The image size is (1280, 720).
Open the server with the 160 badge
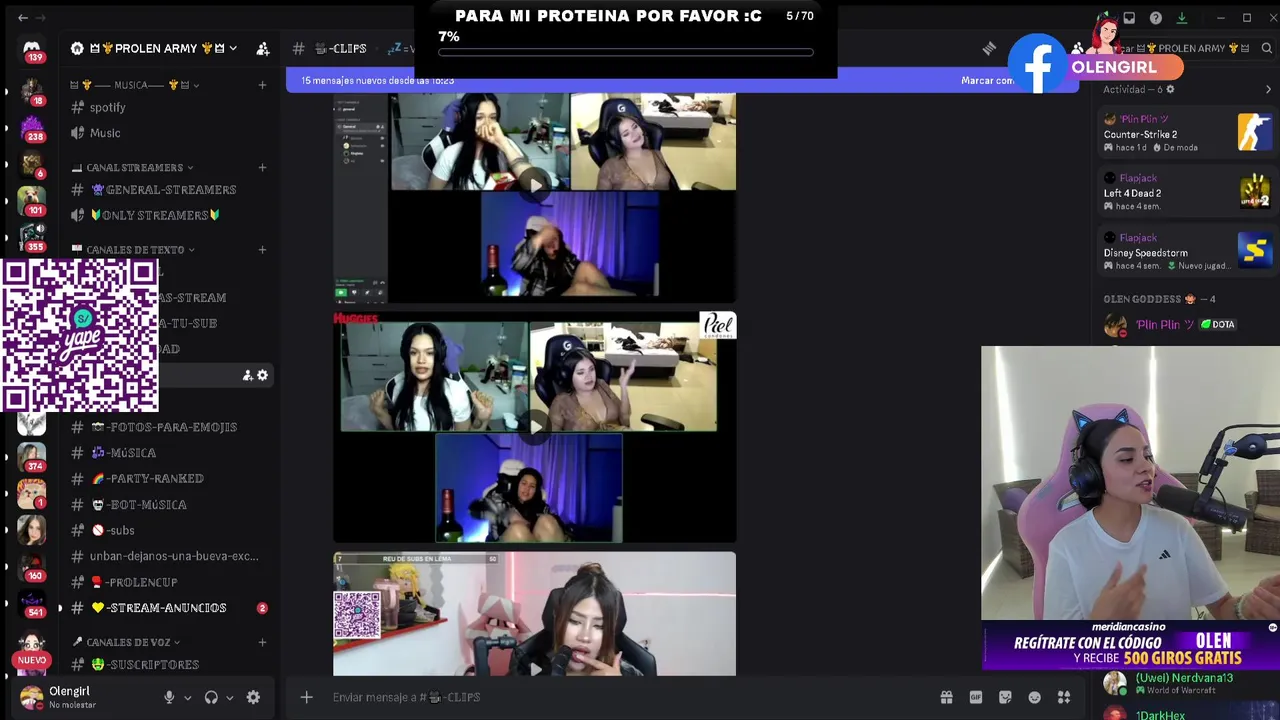[x=32, y=566]
